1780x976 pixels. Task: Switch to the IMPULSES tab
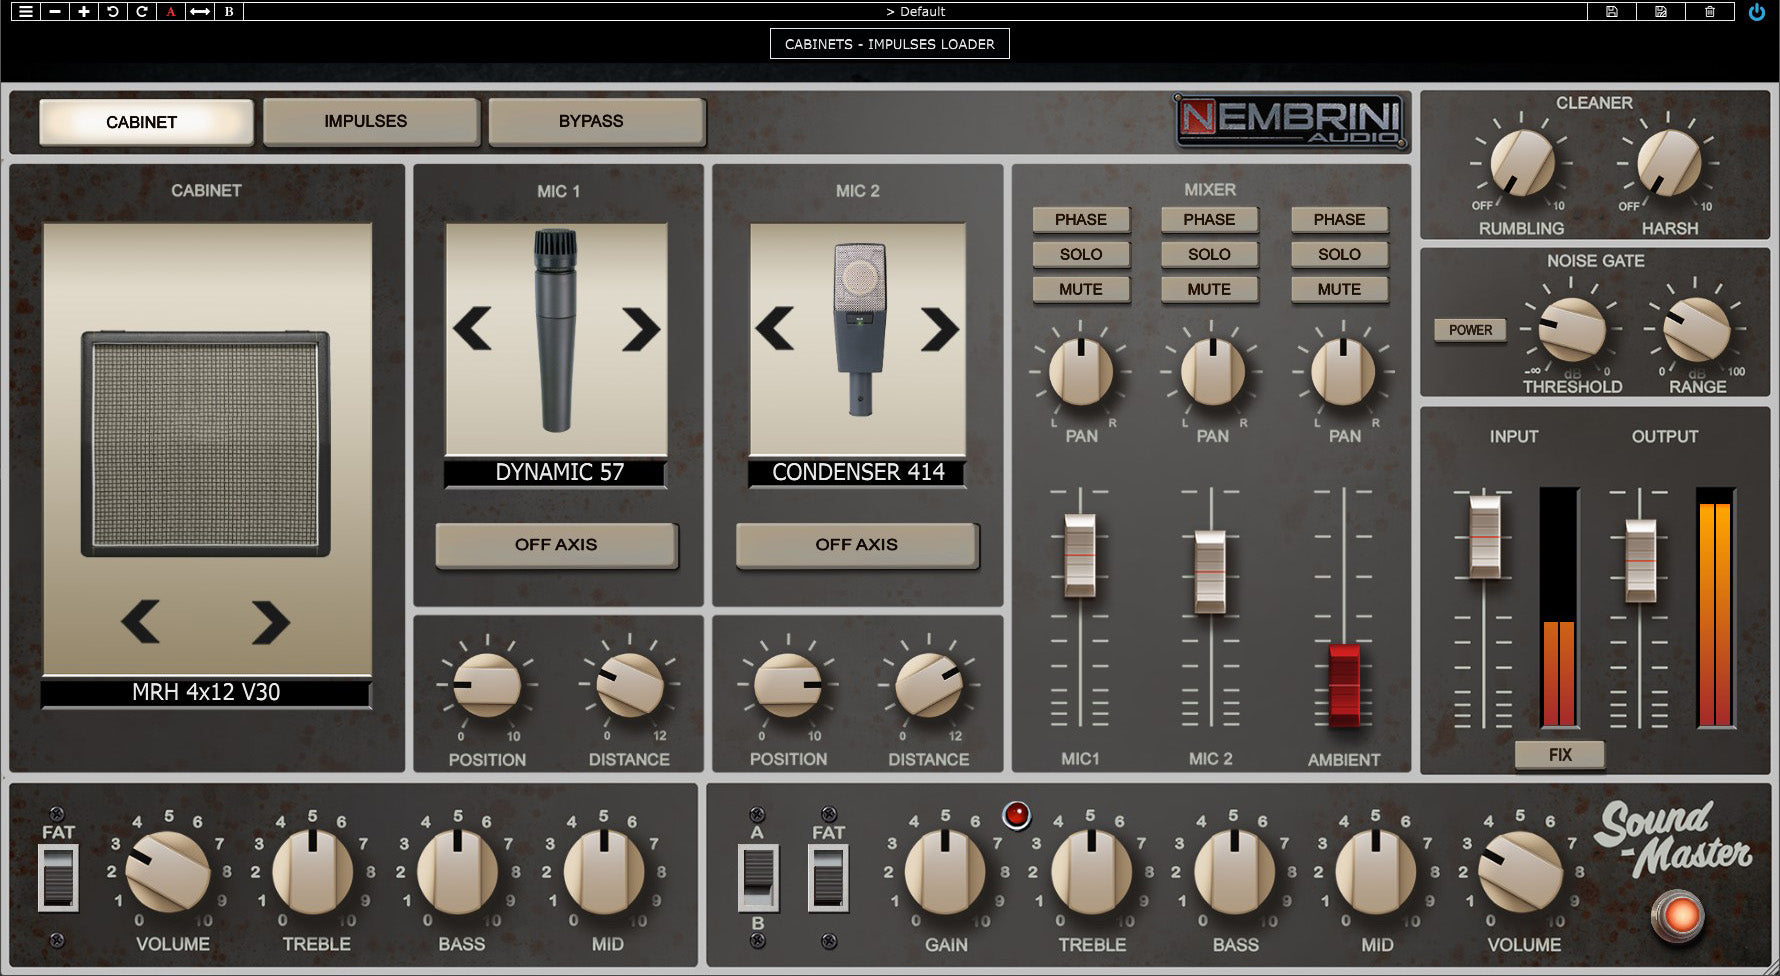coord(366,121)
